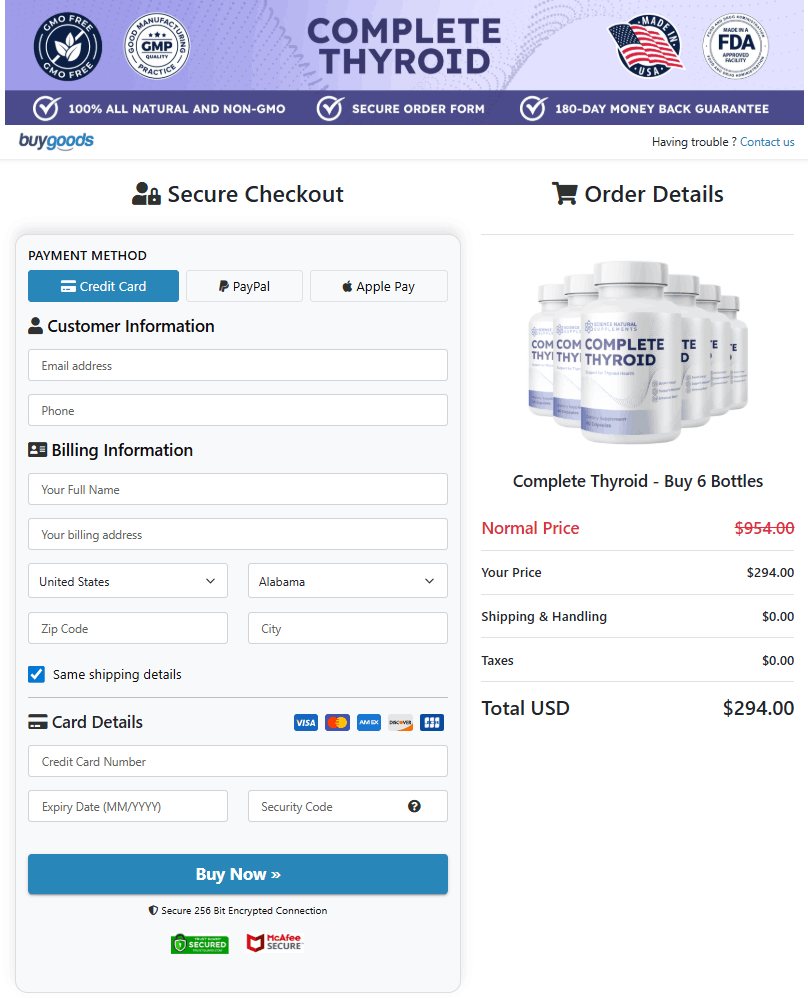Uncheck Same shipping details checkbox
Screen dimensions: 808x998
point(36,674)
